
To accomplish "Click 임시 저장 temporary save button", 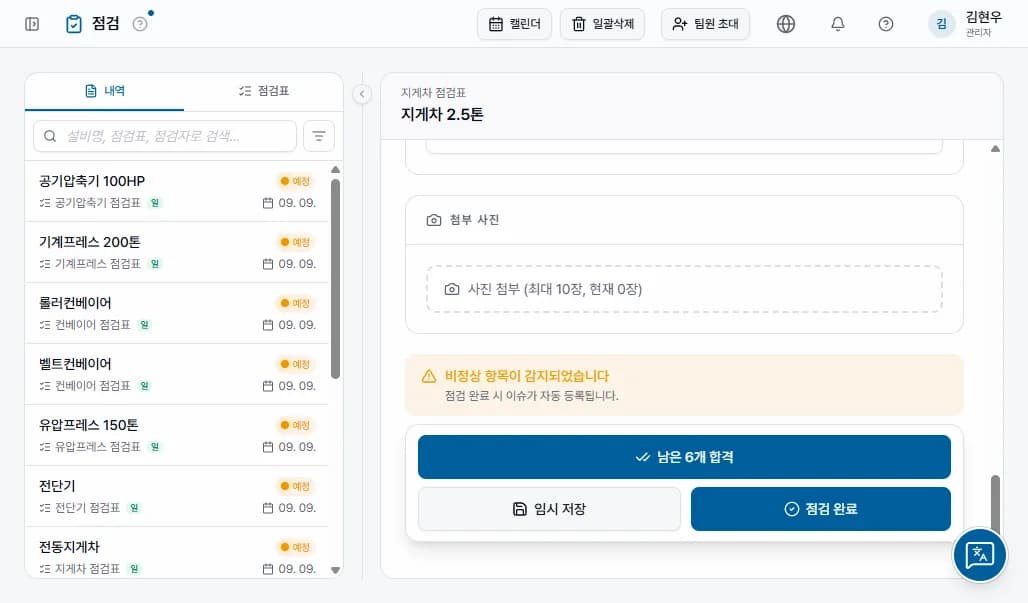I will click(549, 509).
